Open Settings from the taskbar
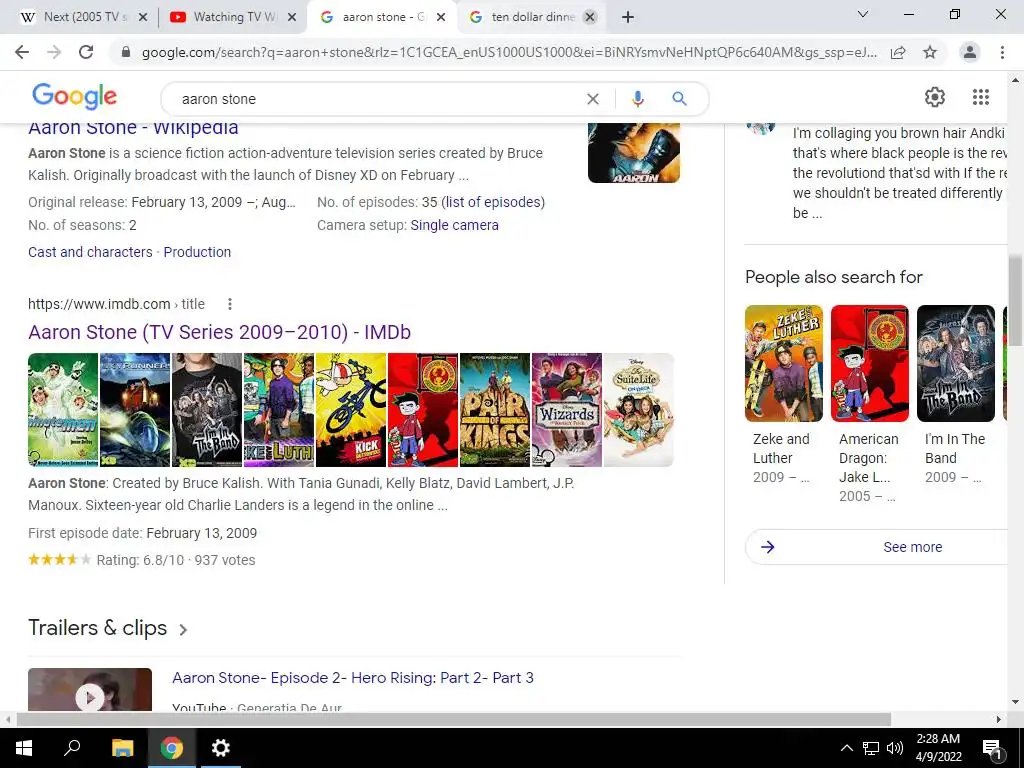Screen dimensions: 1024x768 [x=221, y=748]
